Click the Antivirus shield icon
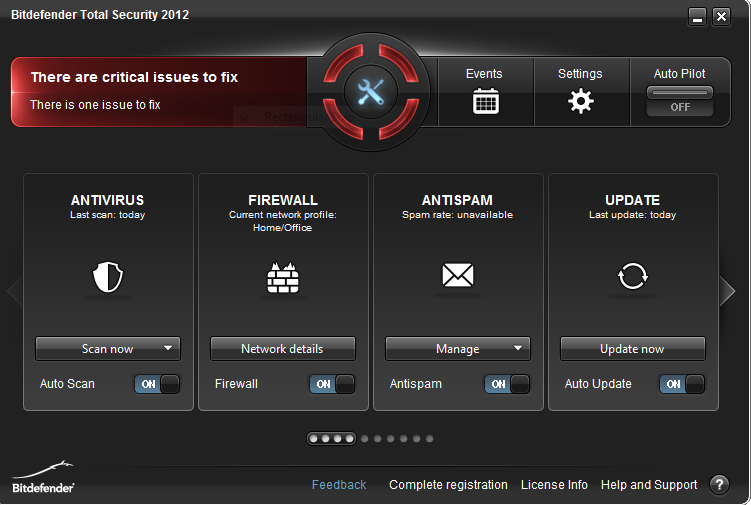This screenshot has height=505, width=751. (108, 277)
